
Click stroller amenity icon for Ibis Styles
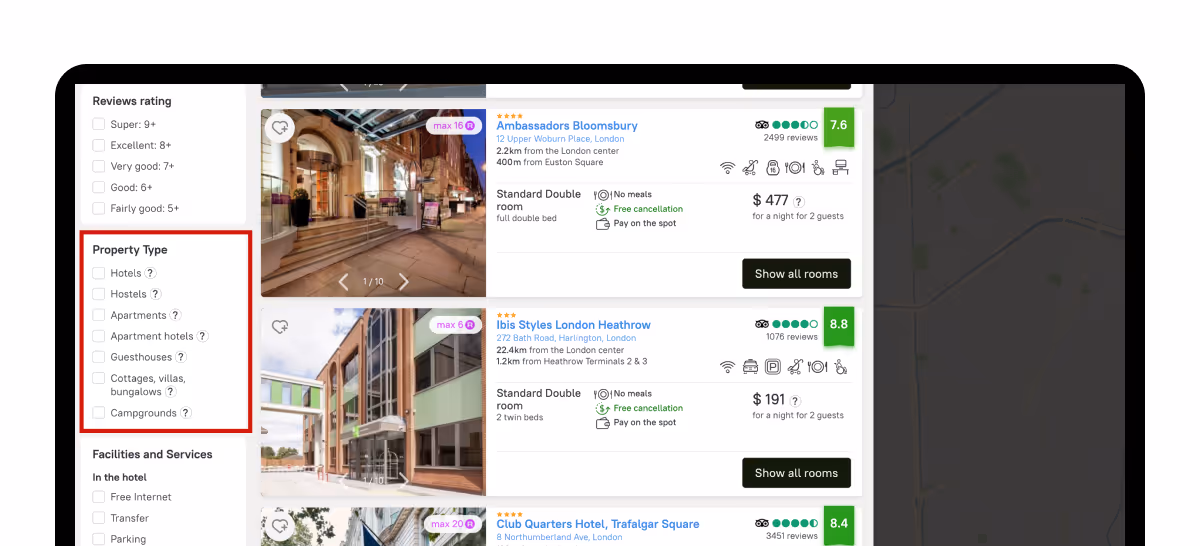coord(795,367)
